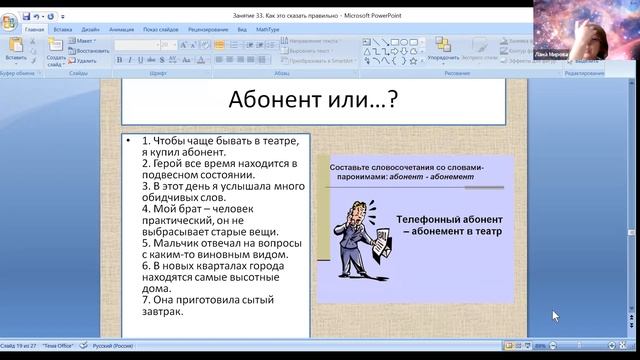
Task: Click the slide title Абонент или…?
Action: [x=313, y=99]
